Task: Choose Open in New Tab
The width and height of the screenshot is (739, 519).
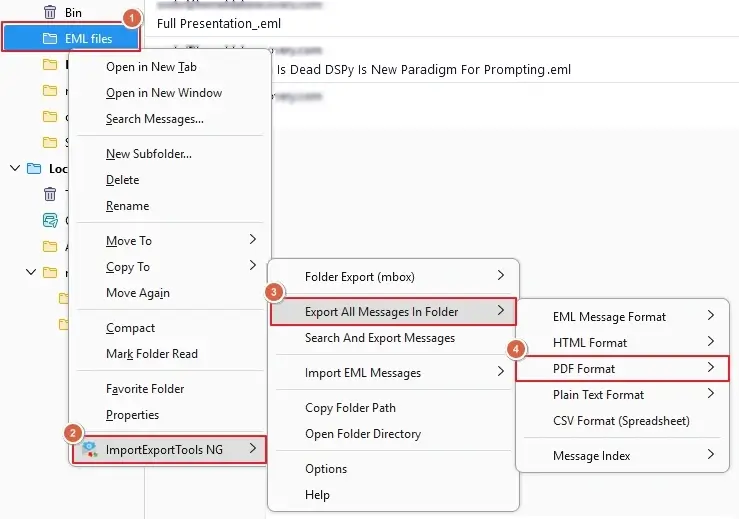Action: click(x=170, y=67)
